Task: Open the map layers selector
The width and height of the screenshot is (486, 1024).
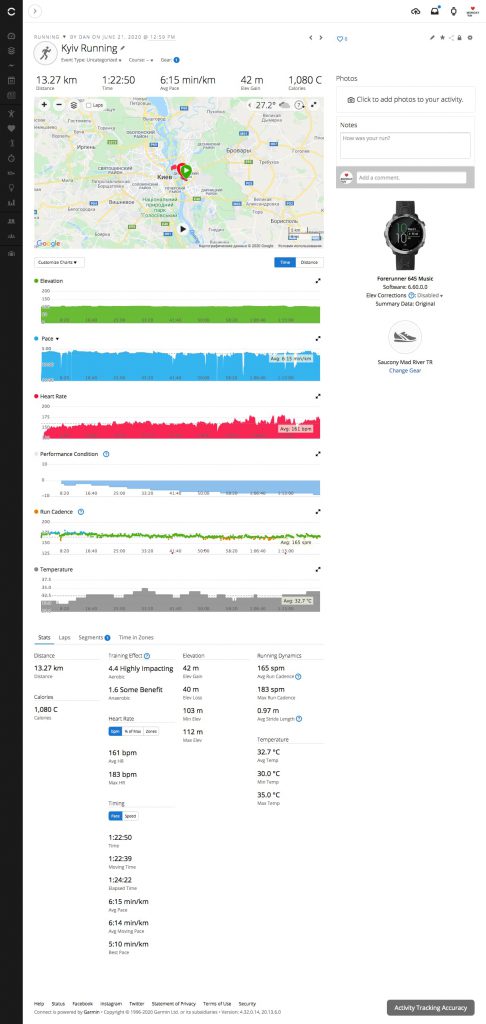Action: [x=74, y=104]
